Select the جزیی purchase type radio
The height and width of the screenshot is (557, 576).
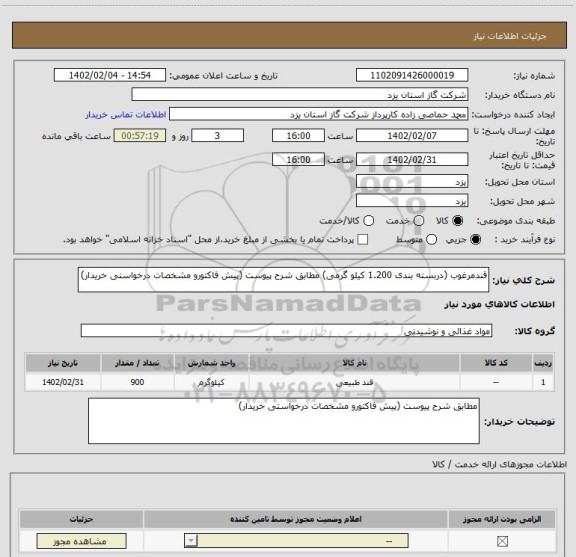476,240
